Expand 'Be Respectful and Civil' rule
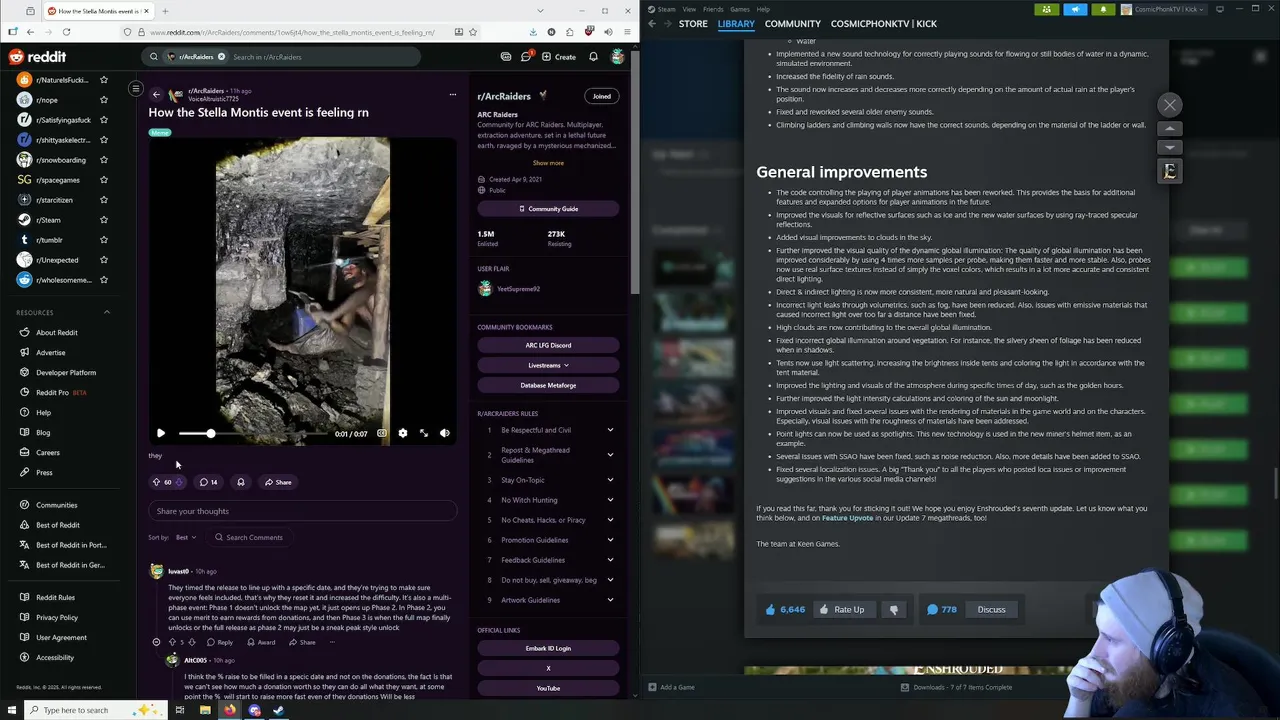The height and width of the screenshot is (720, 1280). click(610, 430)
